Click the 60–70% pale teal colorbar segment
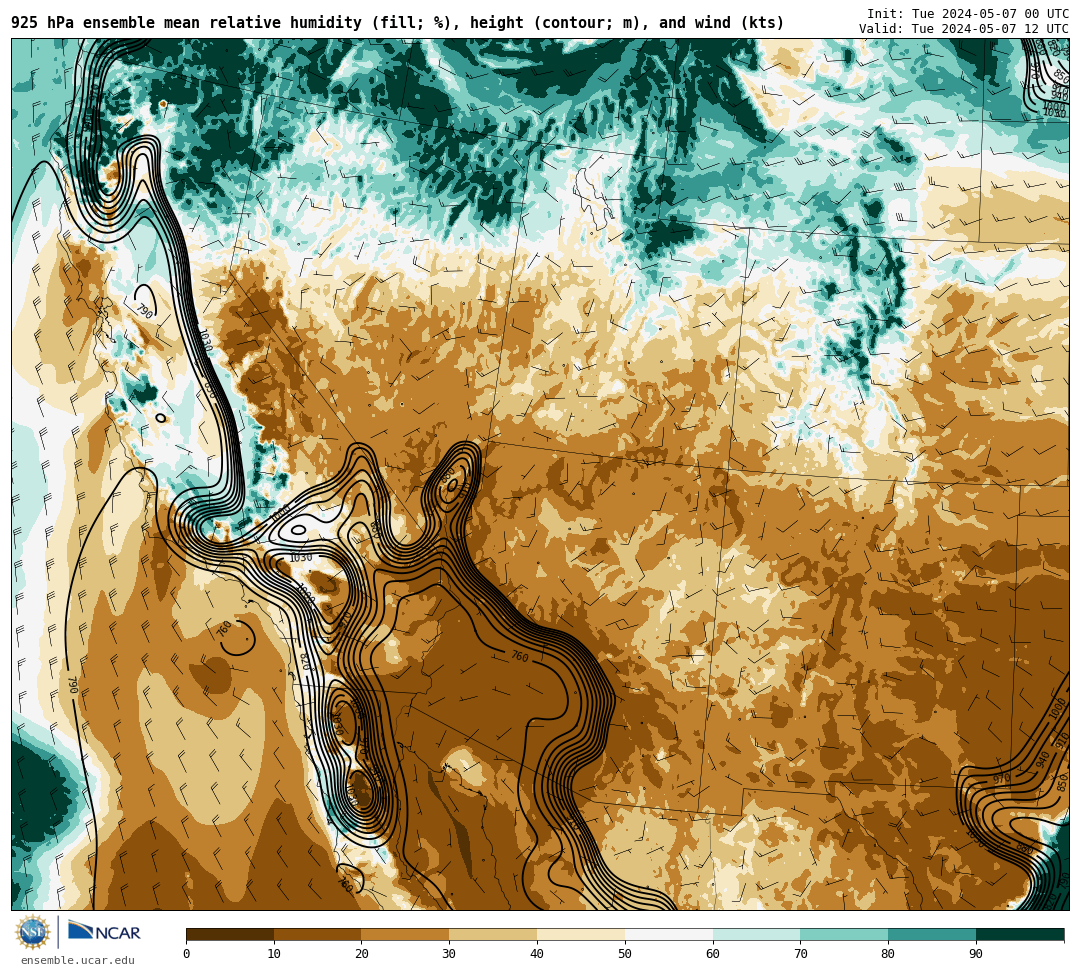Viewport: 1080px width, 973px height. pyautogui.click(x=757, y=934)
